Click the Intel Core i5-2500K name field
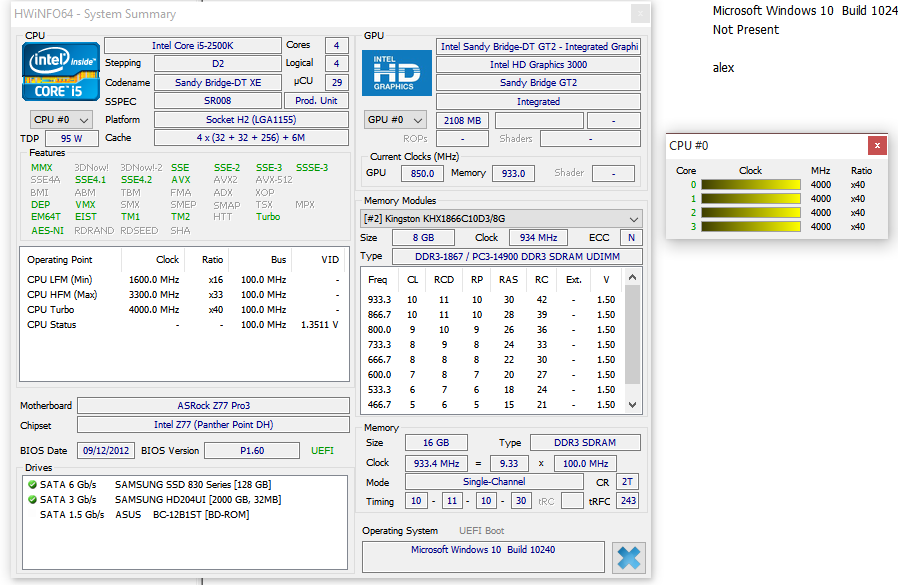The width and height of the screenshot is (898, 585). tap(192, 45)
